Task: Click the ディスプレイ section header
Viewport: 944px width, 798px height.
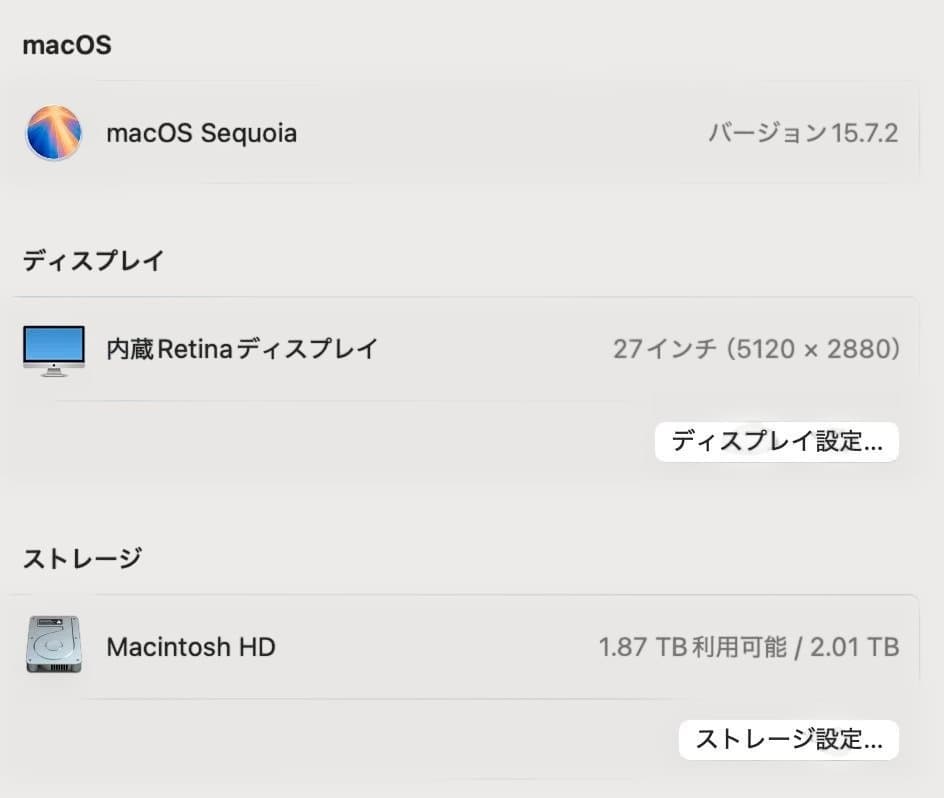Action: pyautogui.click(x=92, y=260)
